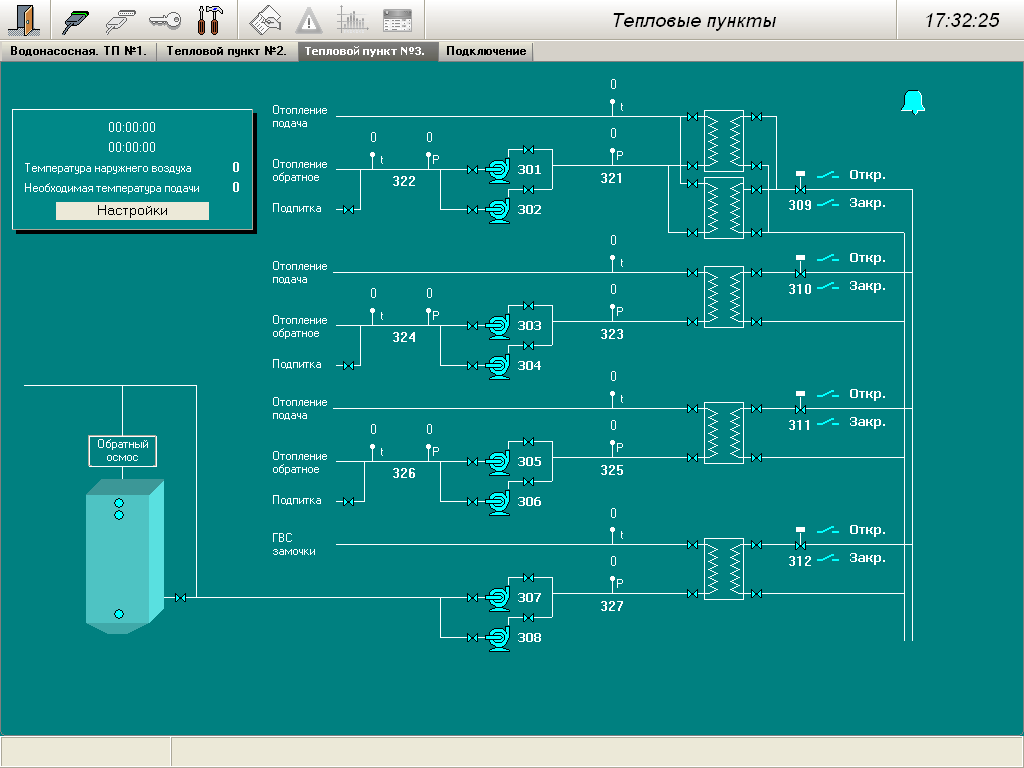
Task: Open the Подключение tab
Action: 486,51
